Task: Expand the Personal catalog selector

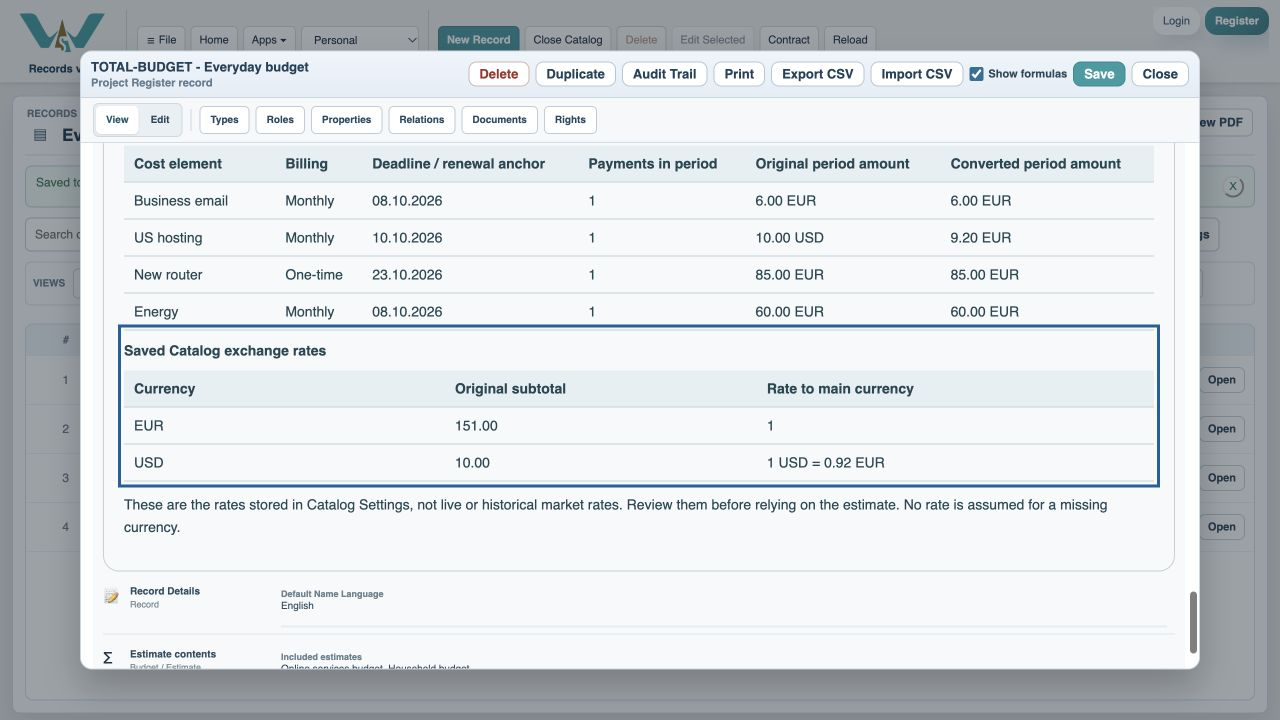Action: pos(361,40)
